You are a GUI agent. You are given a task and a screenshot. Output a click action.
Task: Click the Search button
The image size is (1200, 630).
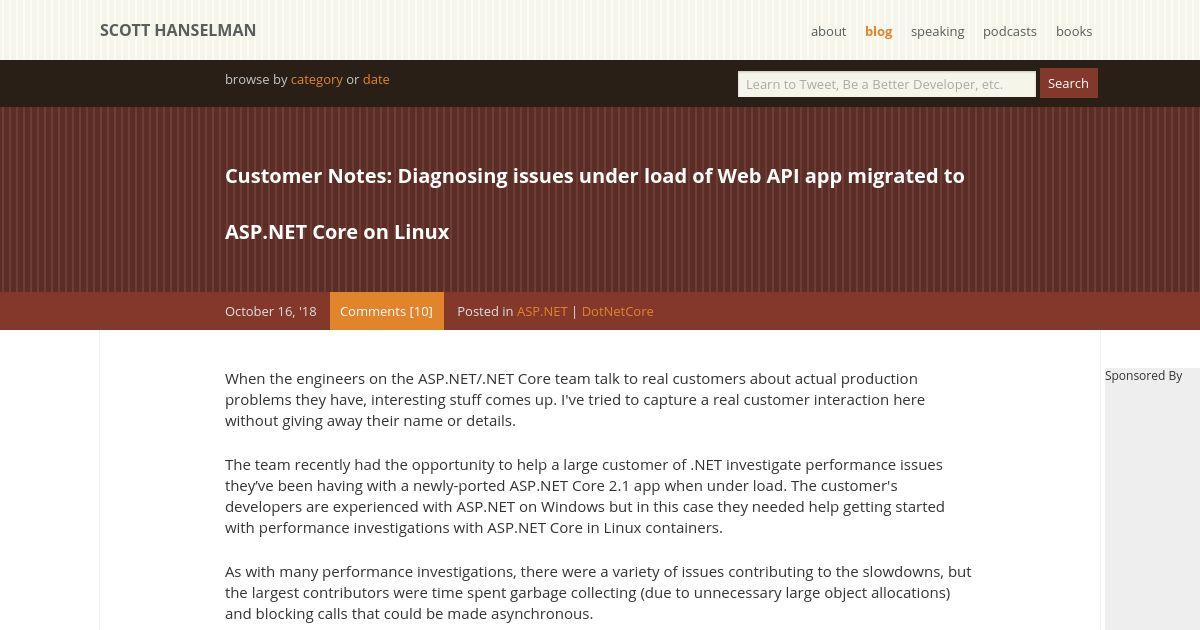coord(1068,83)
